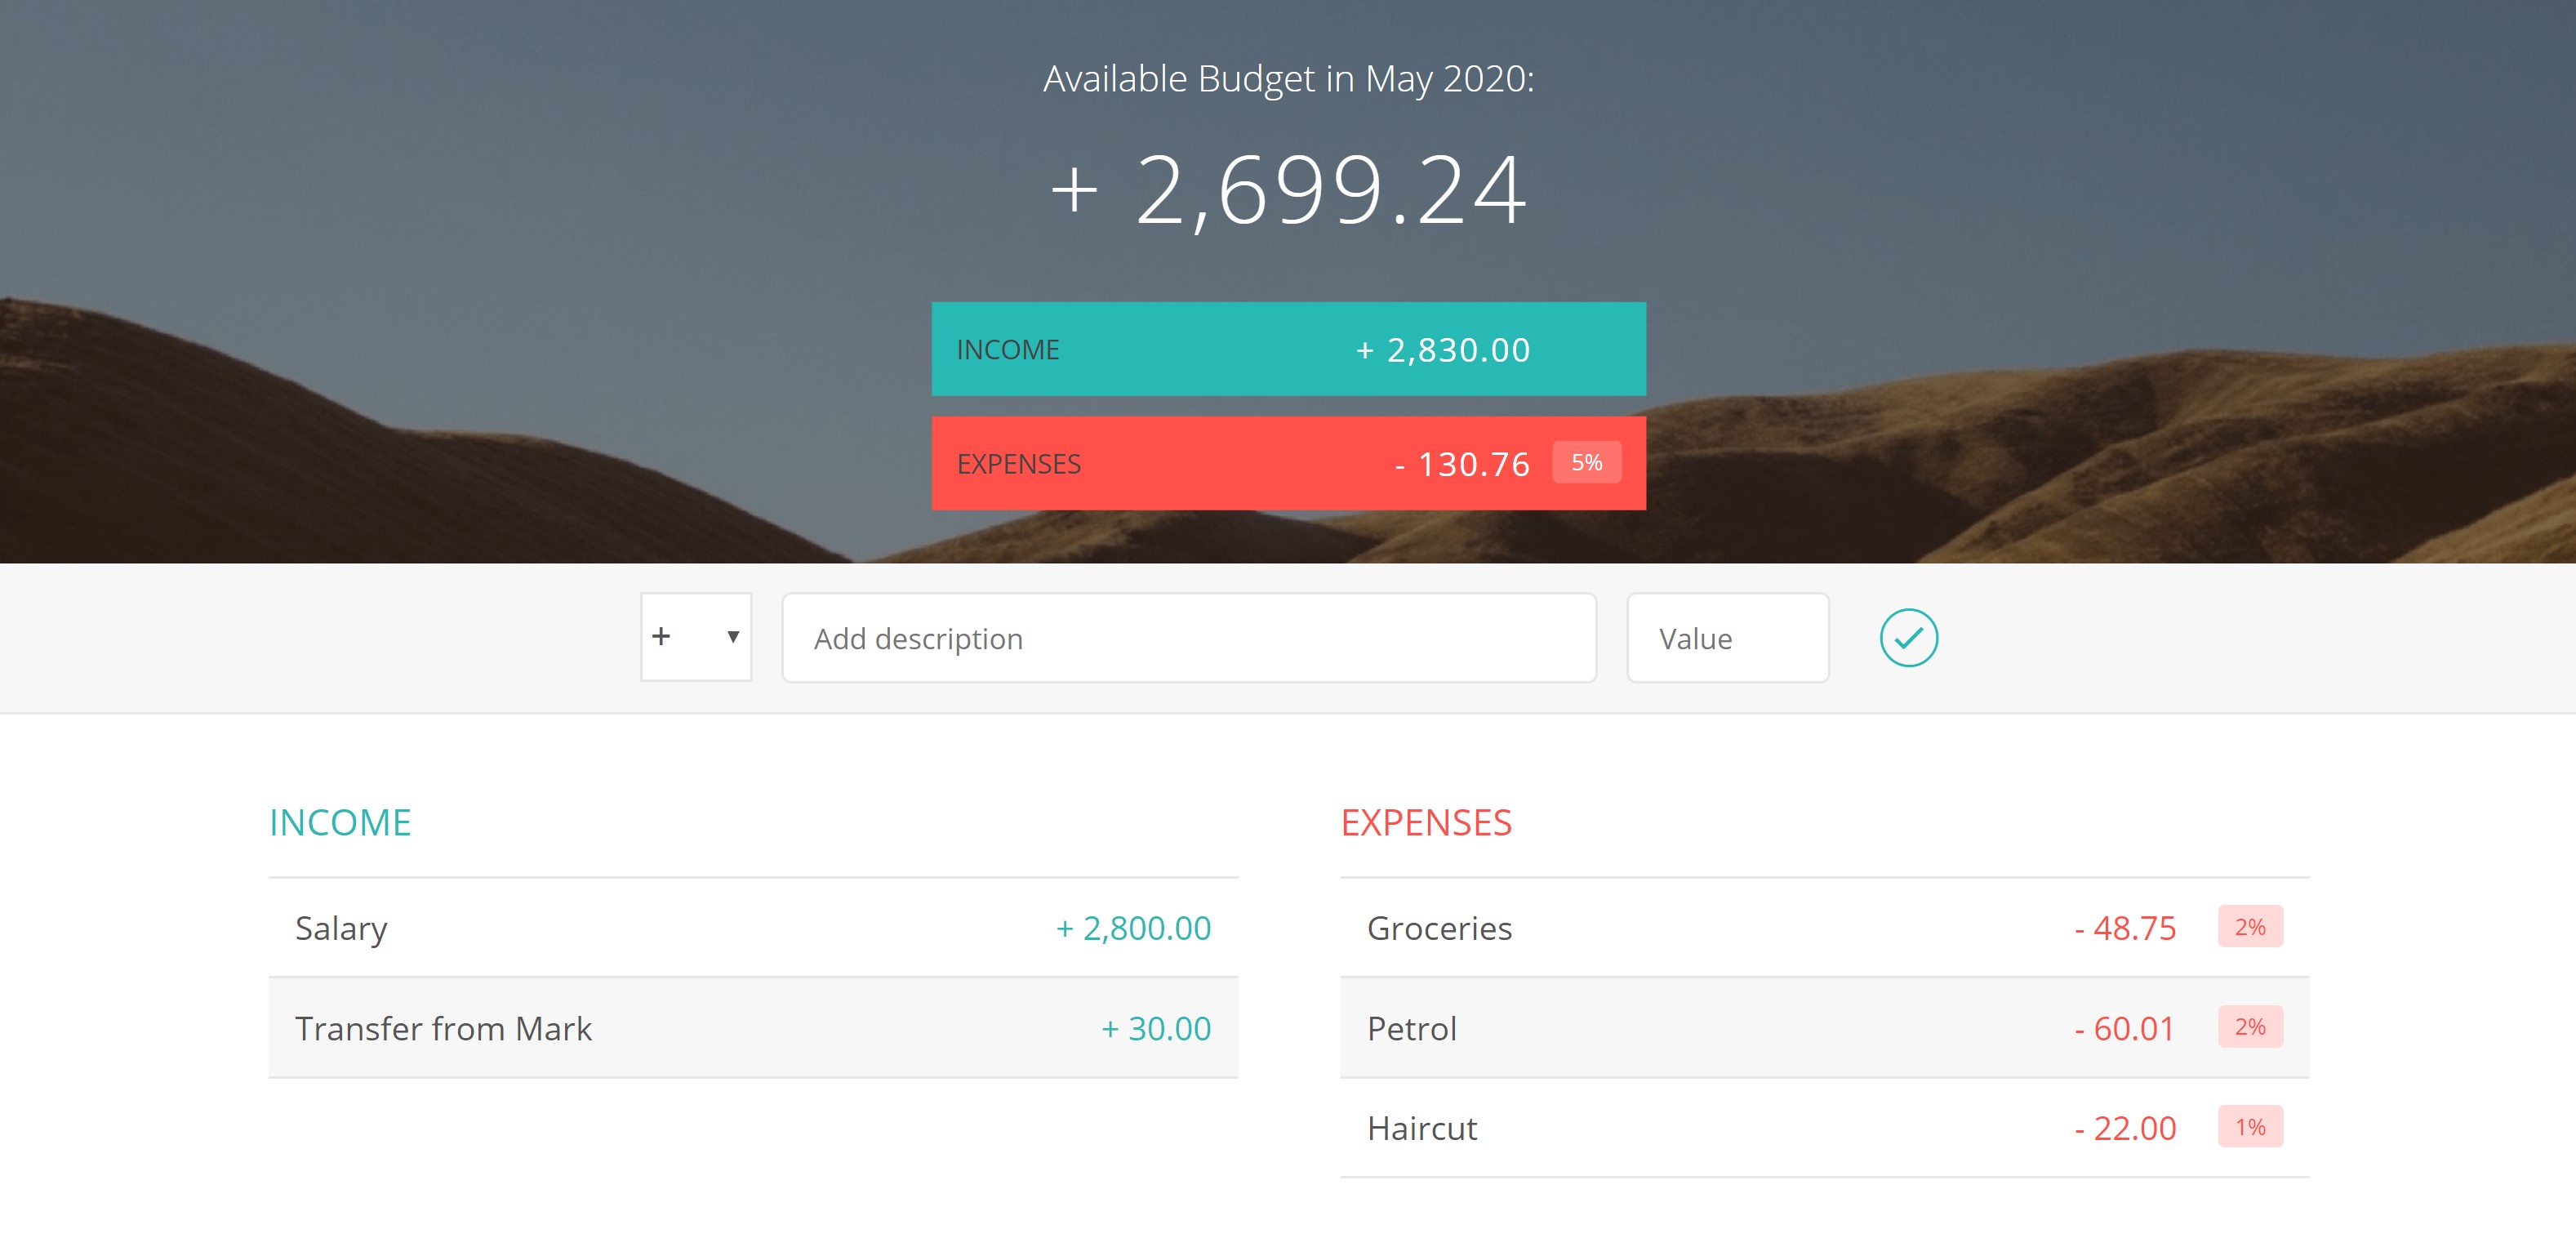Click the + 2,800.00 salary amount
Image resolution: width=2576 pixels, height=1247 pixels.
pyautogui.click(x=1133, y=928)
